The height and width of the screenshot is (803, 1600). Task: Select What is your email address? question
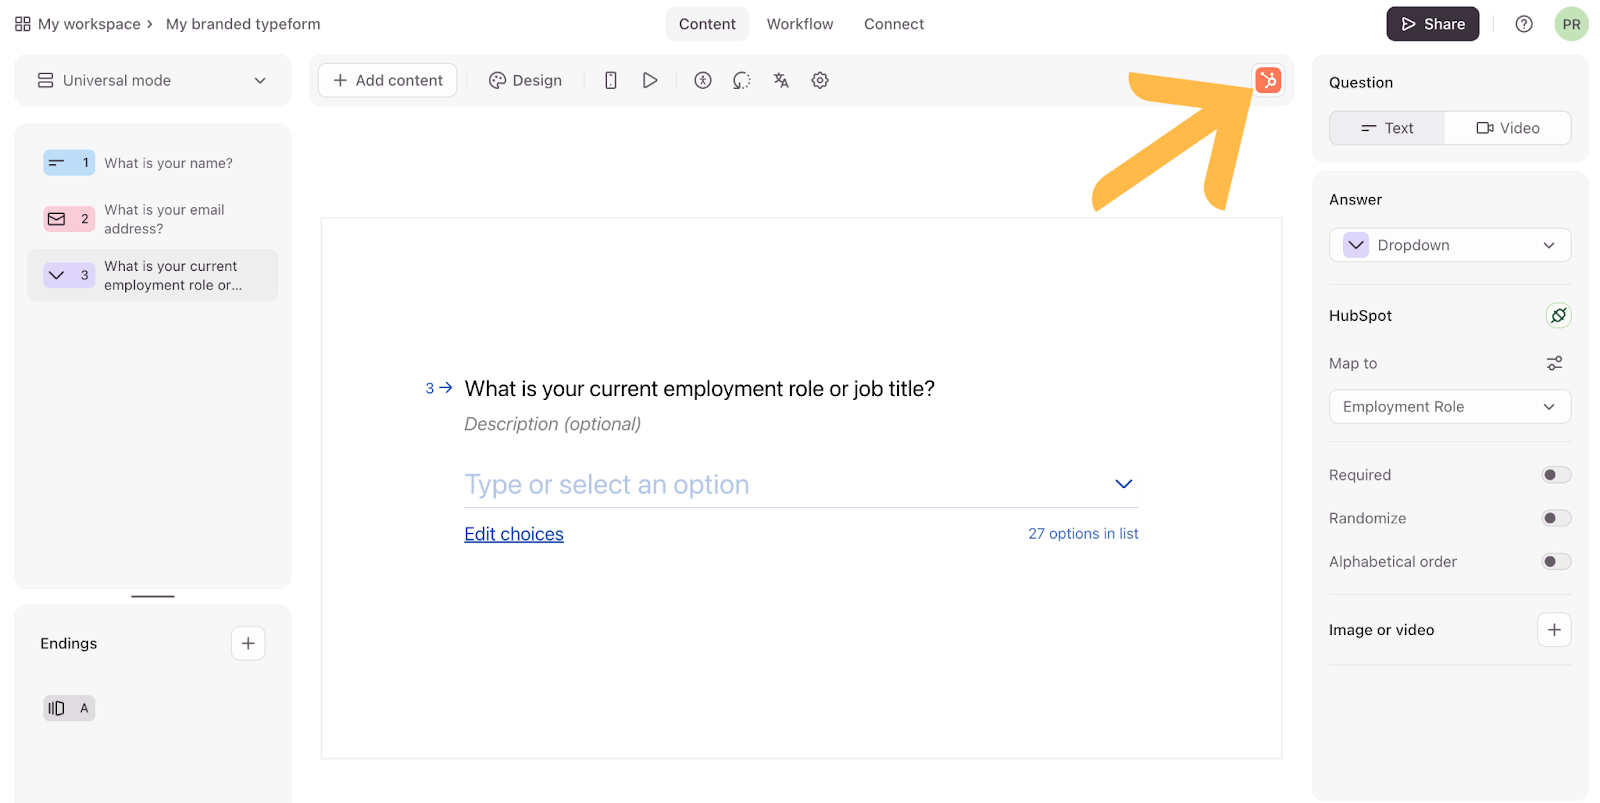[x=153, y=219]
